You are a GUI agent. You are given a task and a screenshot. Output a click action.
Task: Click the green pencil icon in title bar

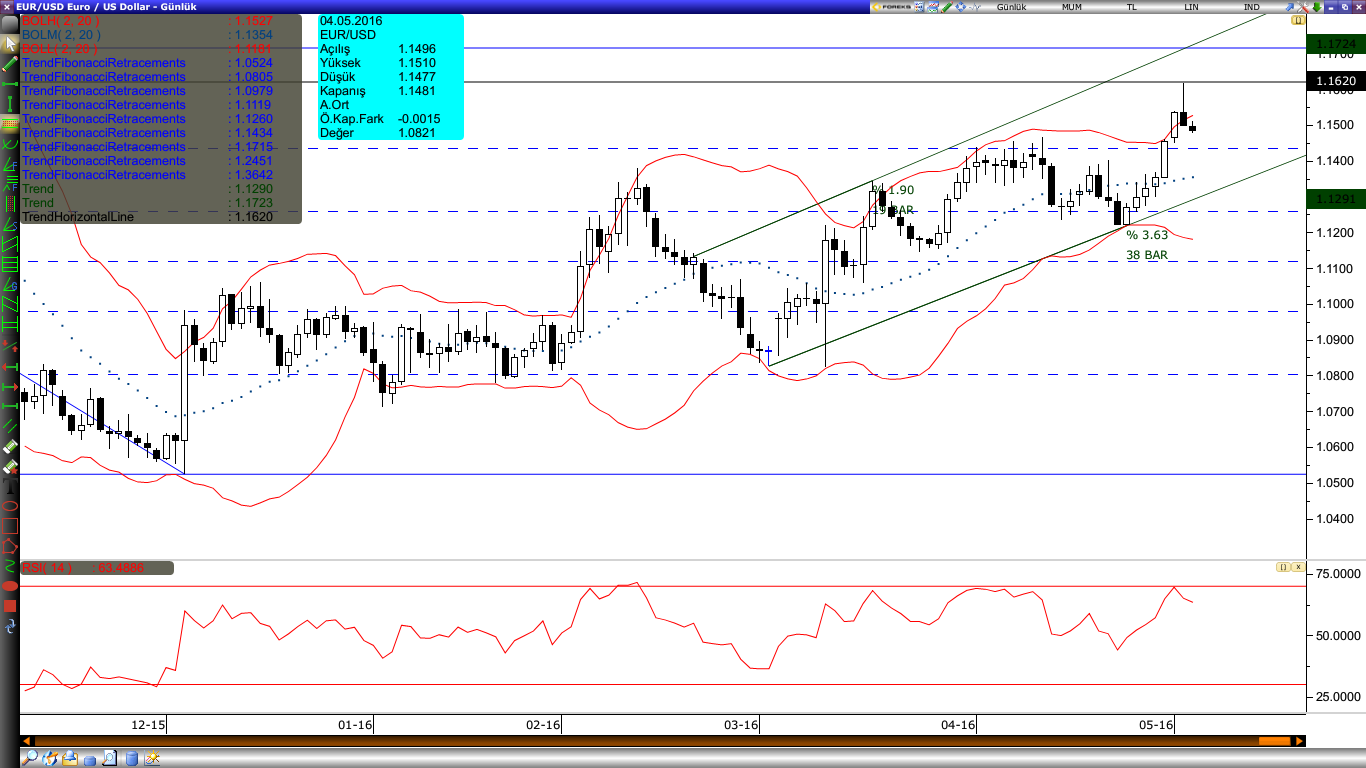click(946, 7)
